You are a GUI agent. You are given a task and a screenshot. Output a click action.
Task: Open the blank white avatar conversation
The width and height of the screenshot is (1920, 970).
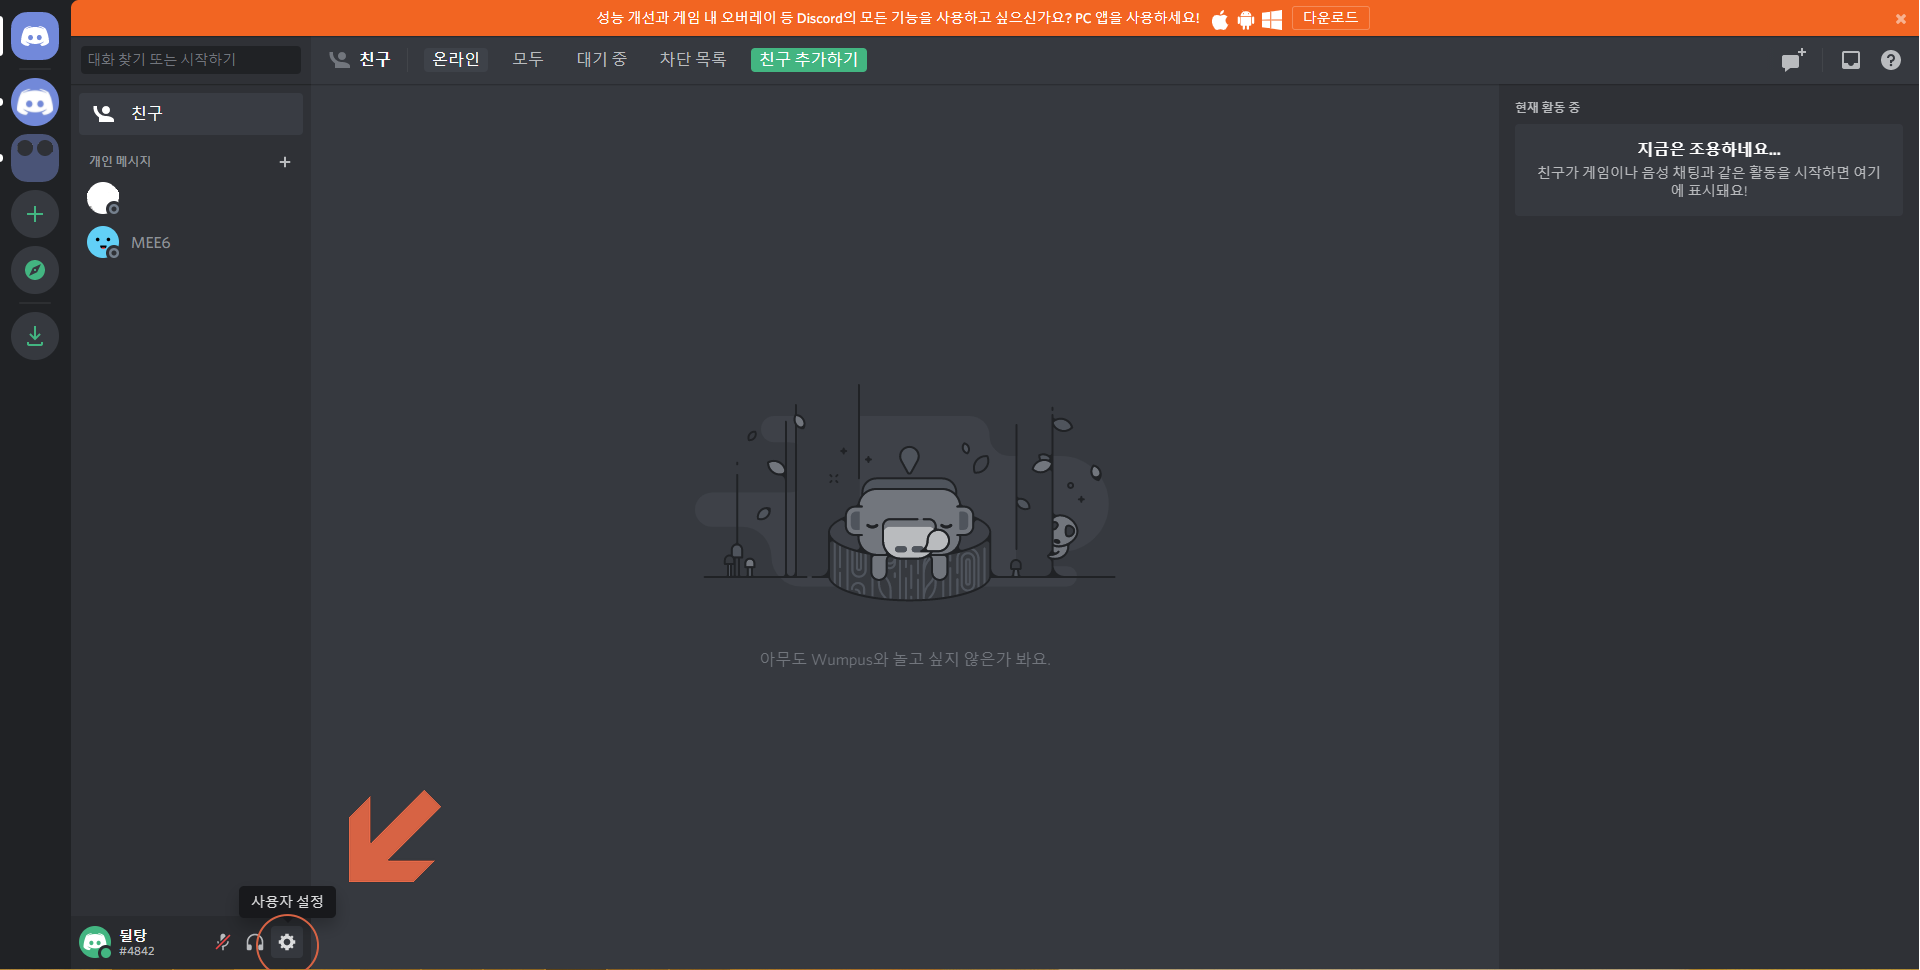[x=191, y=198]
